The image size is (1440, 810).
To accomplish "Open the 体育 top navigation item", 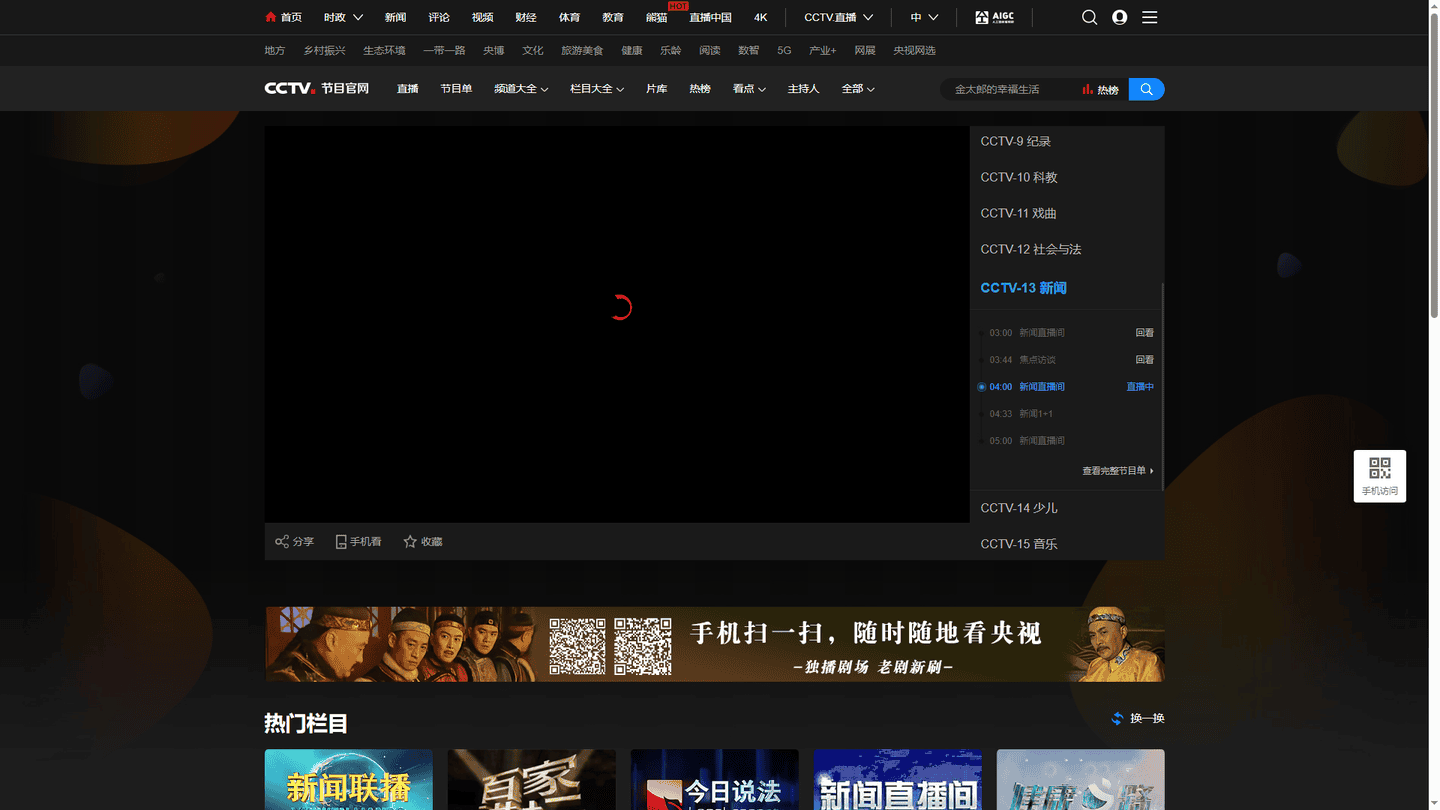I will point(569,17).
